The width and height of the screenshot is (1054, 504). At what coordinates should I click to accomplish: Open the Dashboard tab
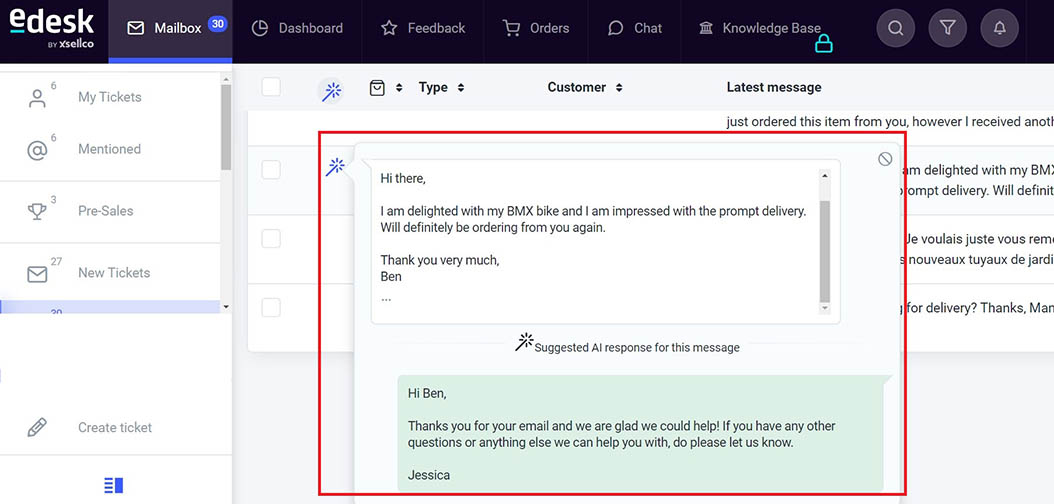tap(296, 28)
